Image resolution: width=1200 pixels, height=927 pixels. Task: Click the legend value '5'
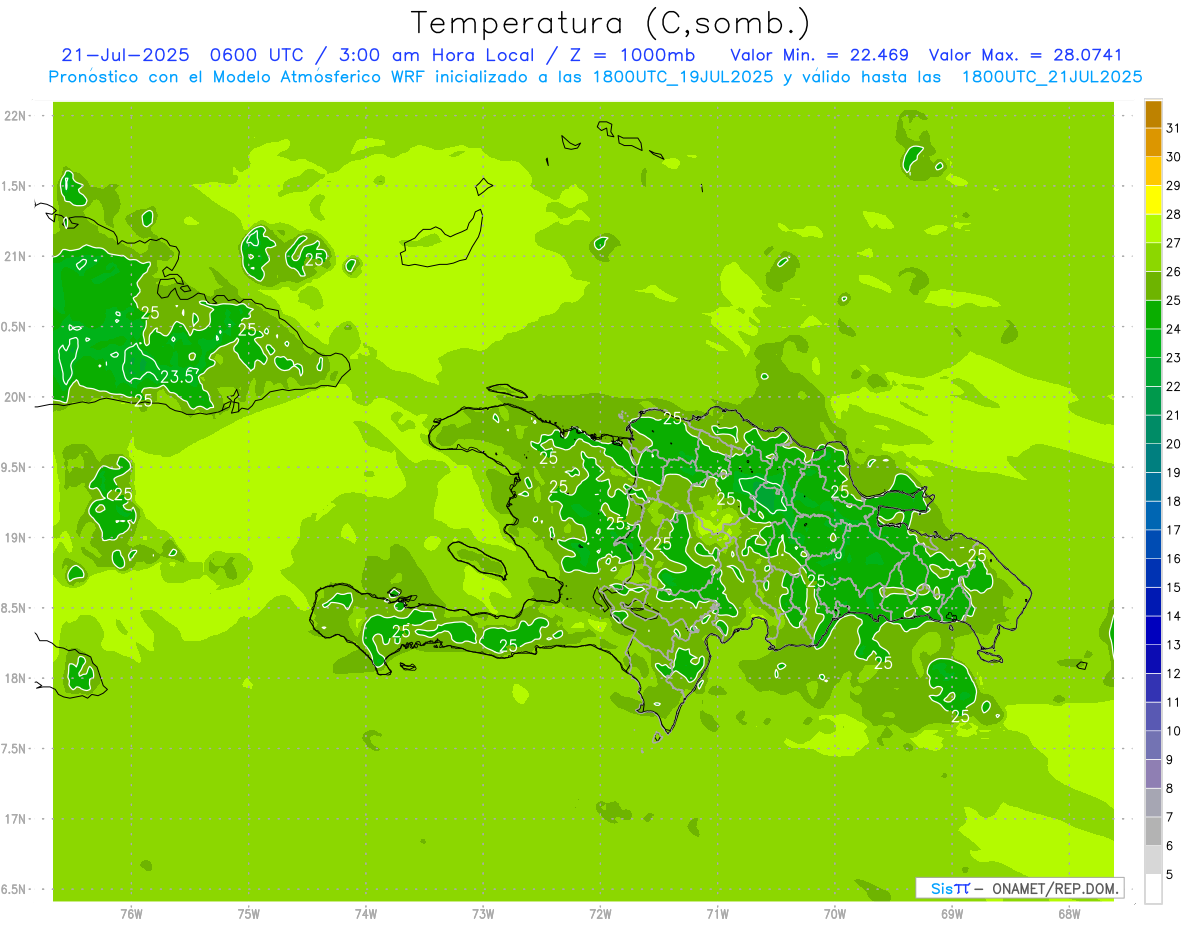[x=1170, y=875]
